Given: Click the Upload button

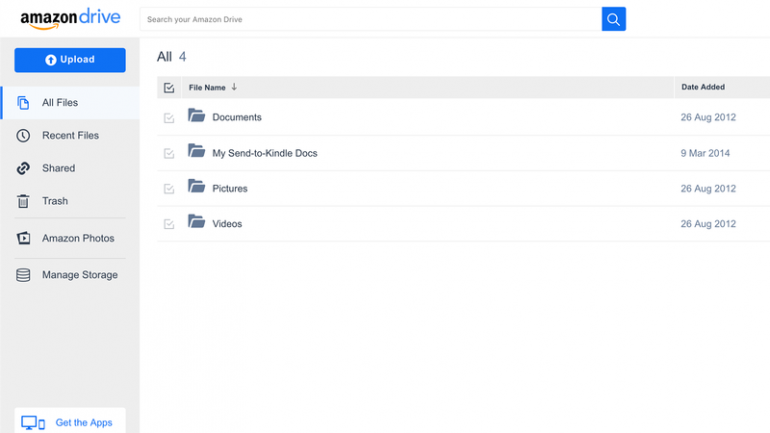Looking at the screenshot, I should coord(70,60).
